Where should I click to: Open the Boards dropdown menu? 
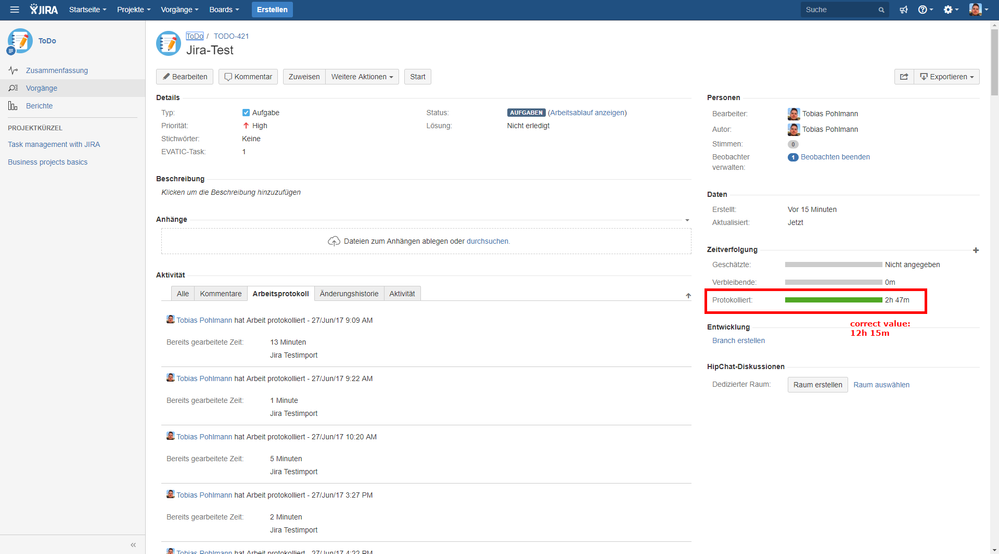coord(224,10)
